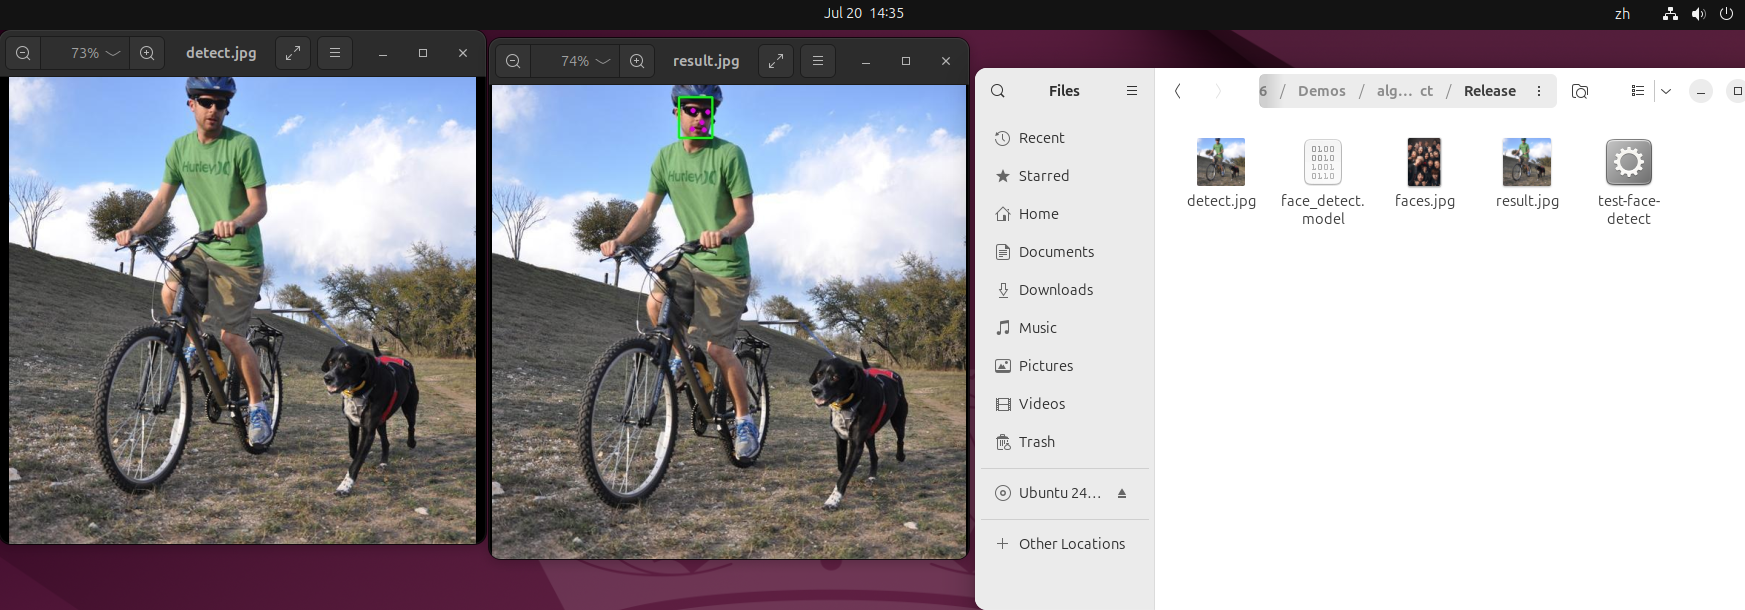Navigate back with the back arrow in Files
This screenshot has height=610, width=1745.
pos(1178,91)
